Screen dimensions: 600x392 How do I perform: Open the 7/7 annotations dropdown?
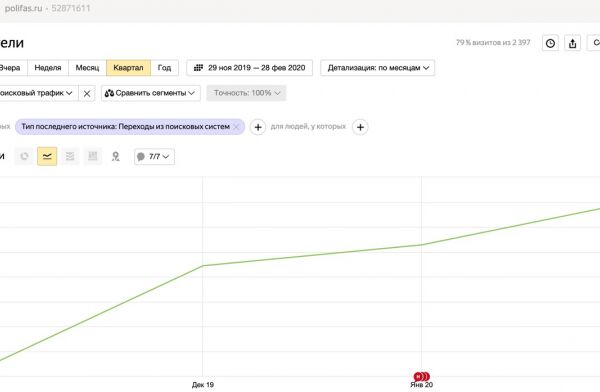coord(155,157)
